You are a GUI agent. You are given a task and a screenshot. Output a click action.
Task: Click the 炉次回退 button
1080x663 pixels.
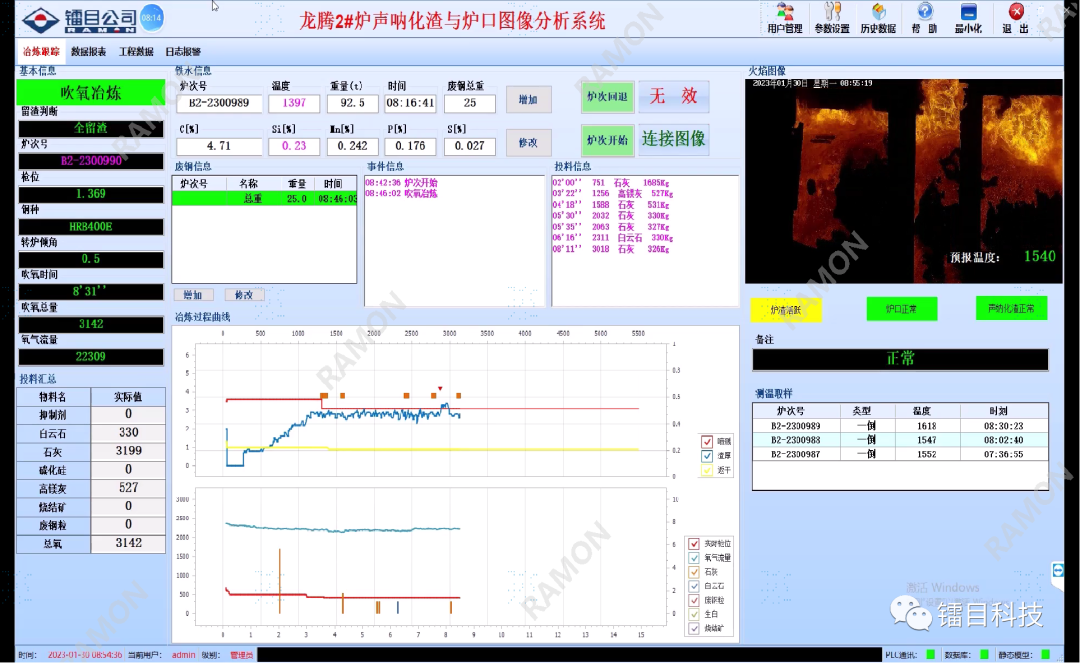click(x=606, y=97)
